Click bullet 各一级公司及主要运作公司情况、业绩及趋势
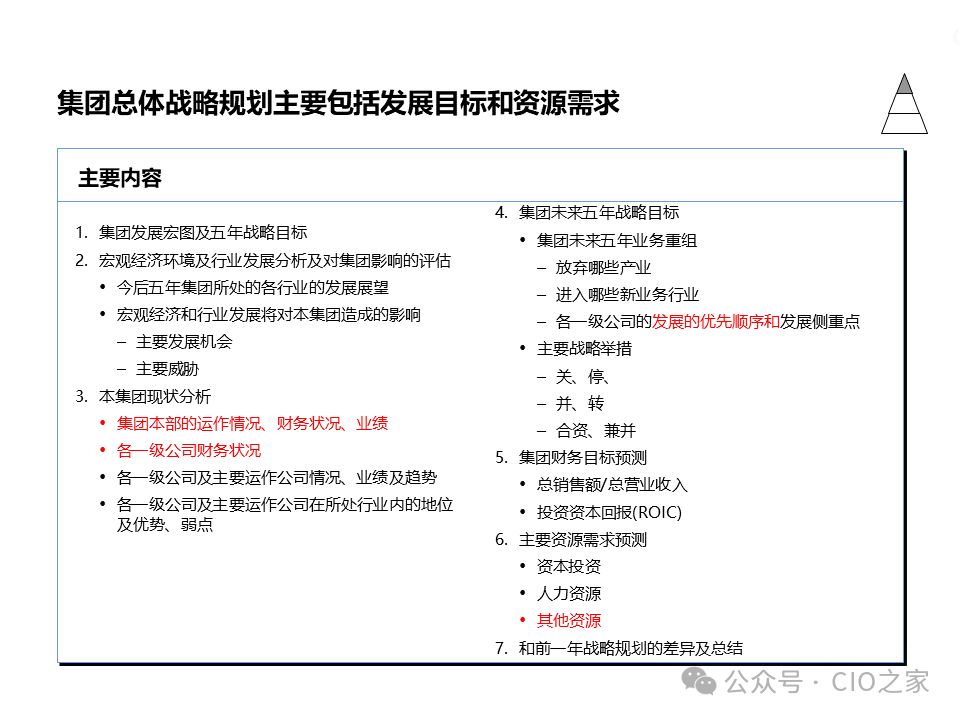Viewport: 960px width, 720px height. coord(277,478)
